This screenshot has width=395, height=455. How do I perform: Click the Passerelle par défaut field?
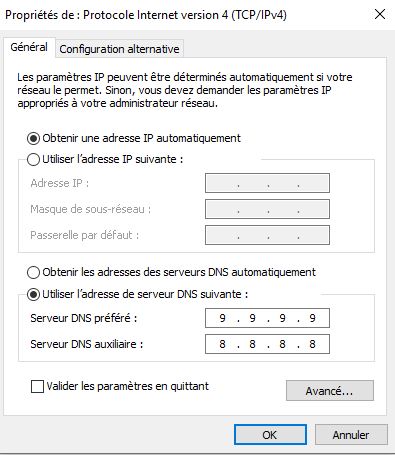coord(267,235)
